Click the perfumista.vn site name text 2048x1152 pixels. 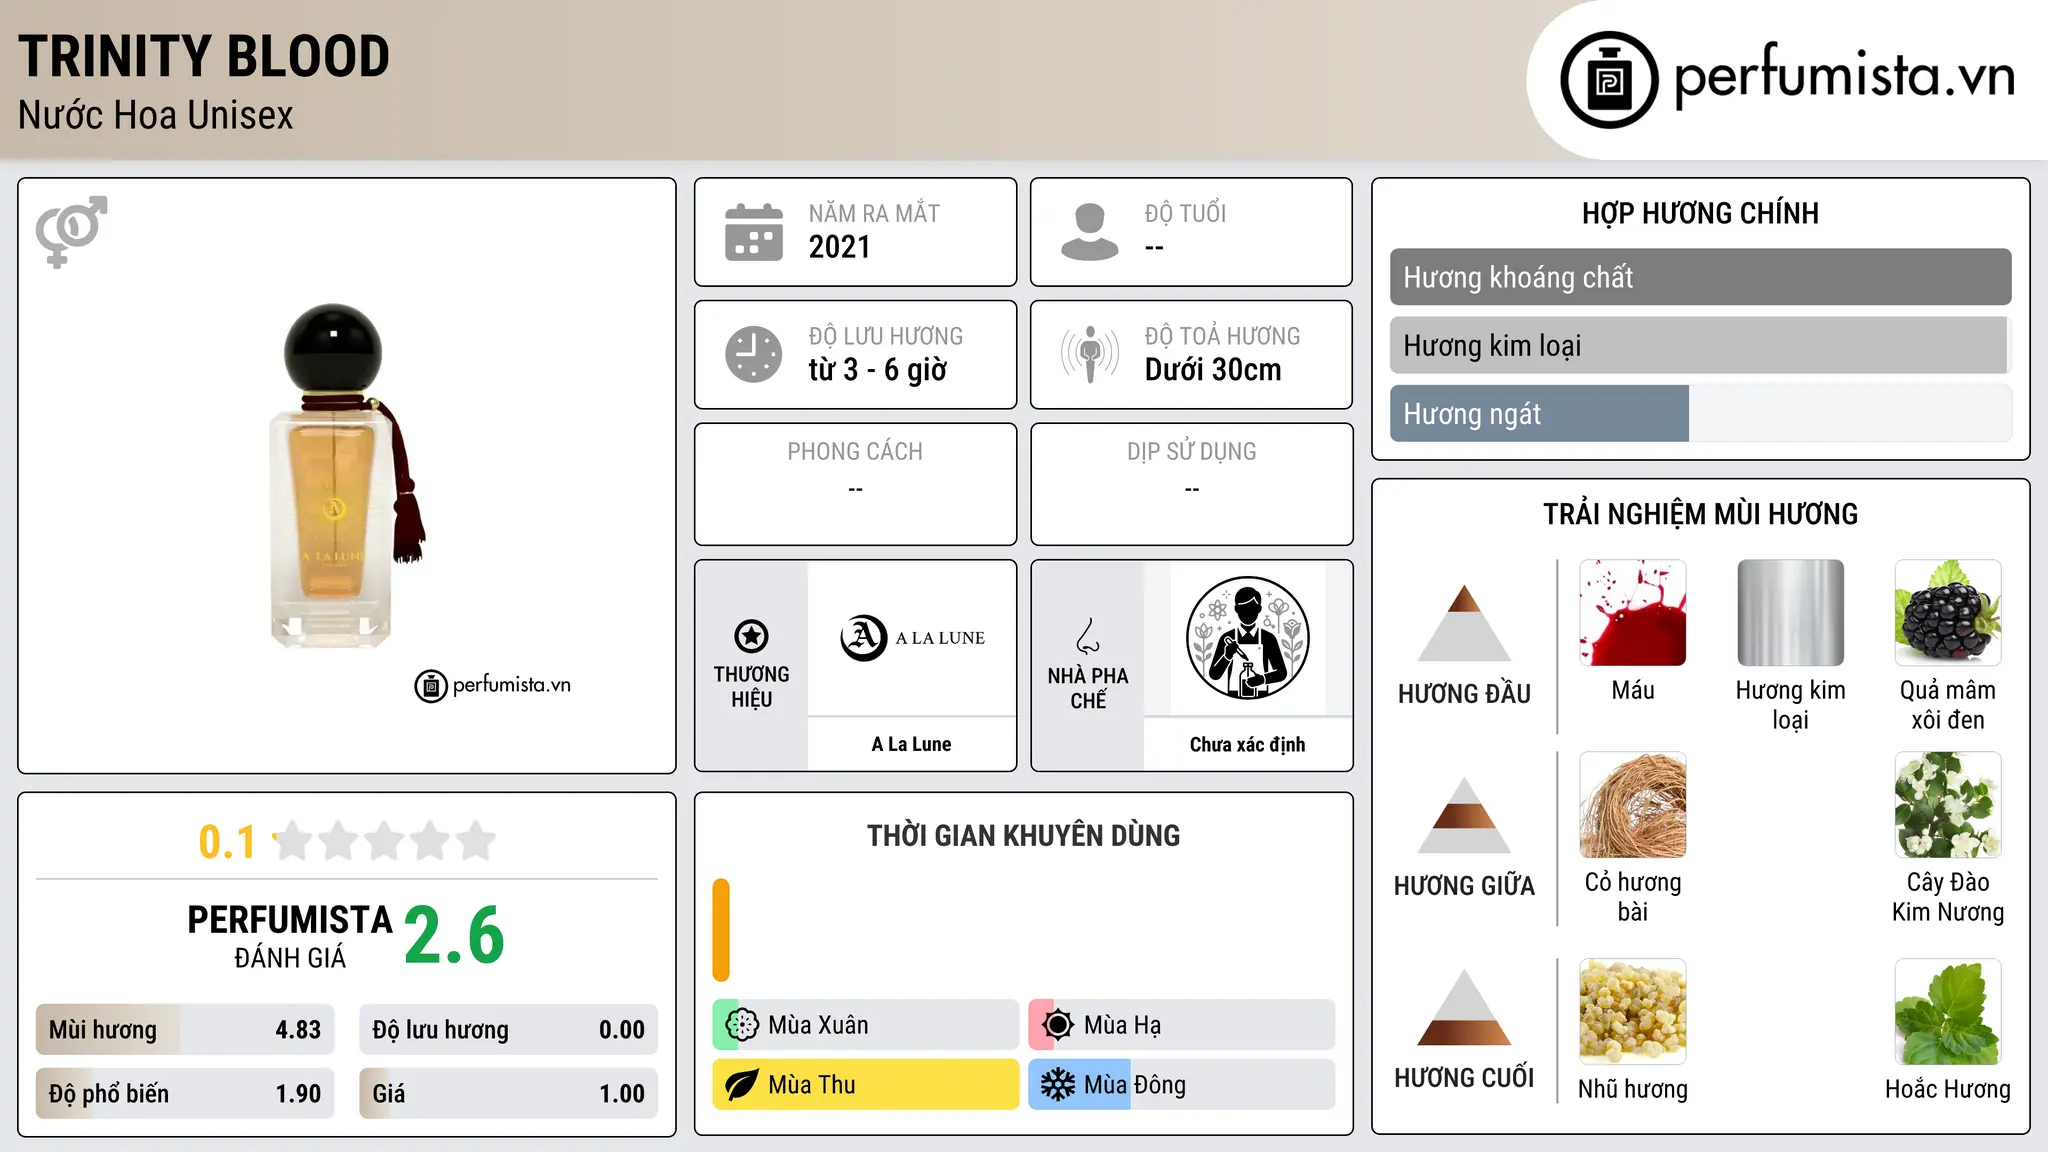1844,76
